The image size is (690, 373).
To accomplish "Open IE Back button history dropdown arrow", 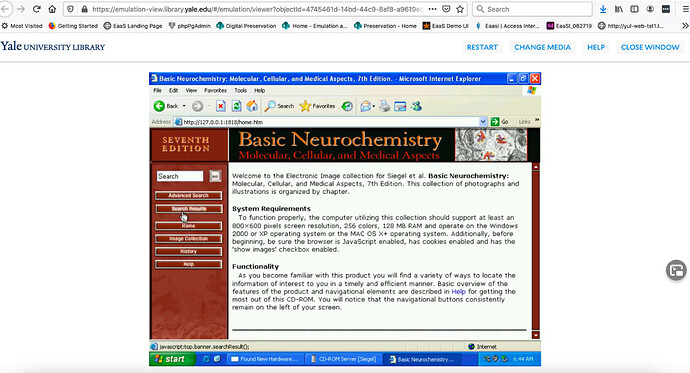I will (x=184, y=106).
